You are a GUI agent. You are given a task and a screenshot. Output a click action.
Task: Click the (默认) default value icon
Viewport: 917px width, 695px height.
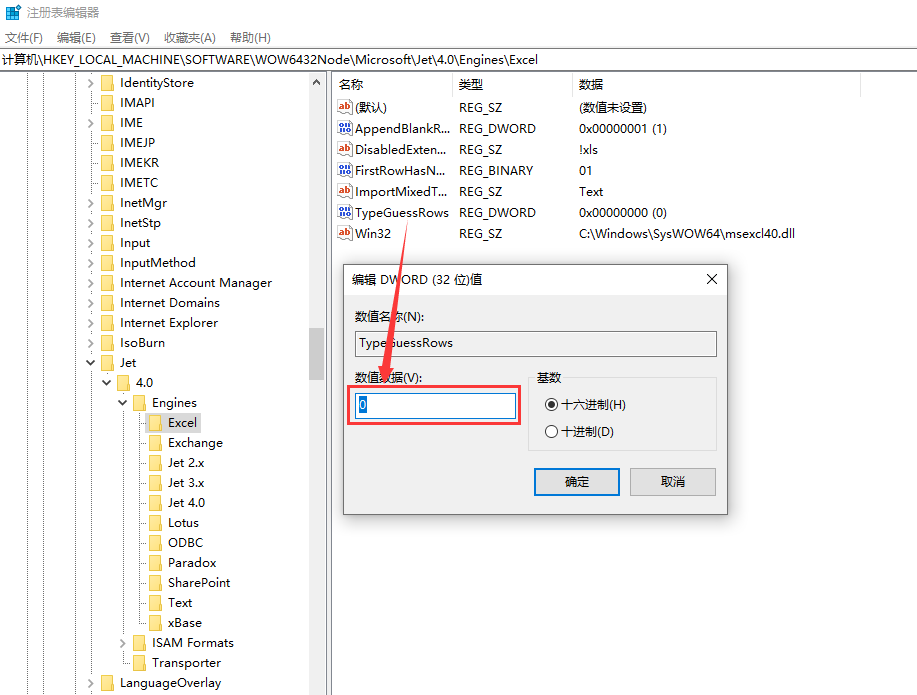tap(344, 107)
